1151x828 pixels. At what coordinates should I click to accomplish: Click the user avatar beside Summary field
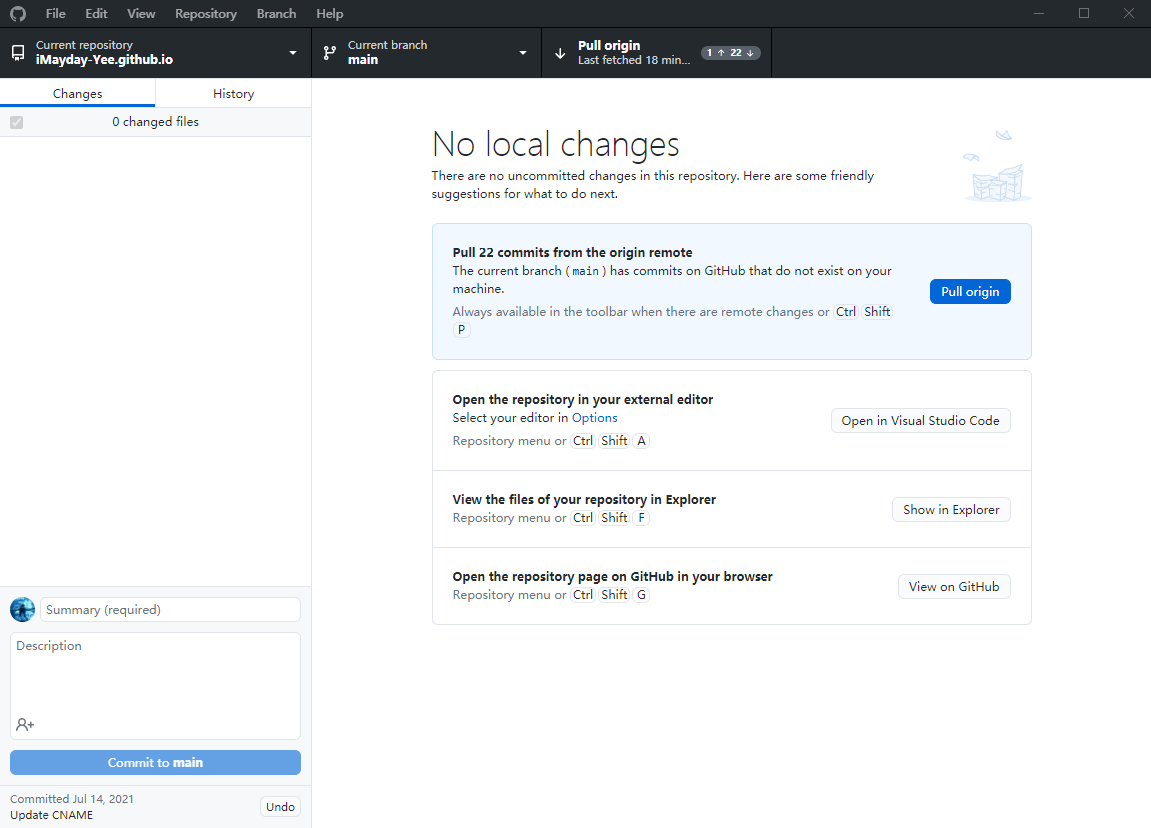click(22, 609)
